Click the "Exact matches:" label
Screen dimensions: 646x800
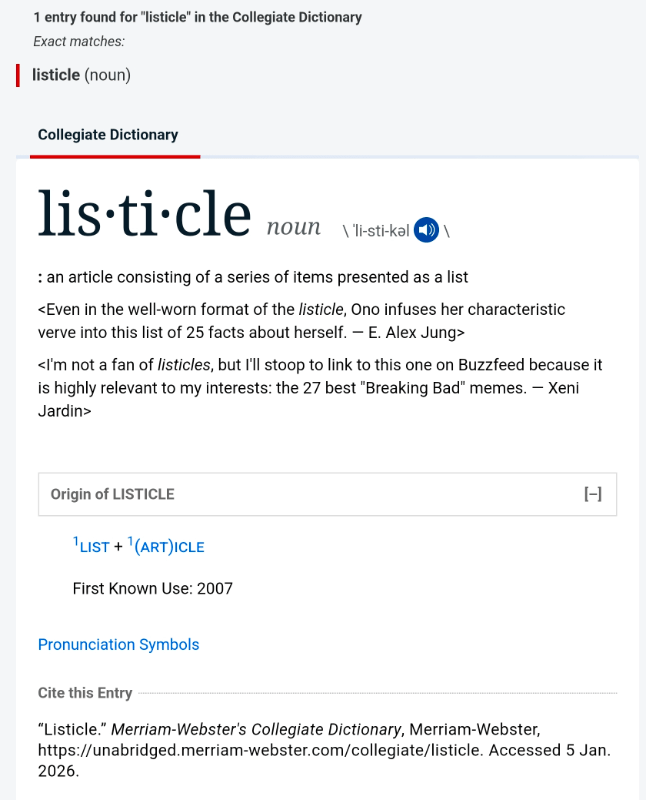click(x=79, y=41)
